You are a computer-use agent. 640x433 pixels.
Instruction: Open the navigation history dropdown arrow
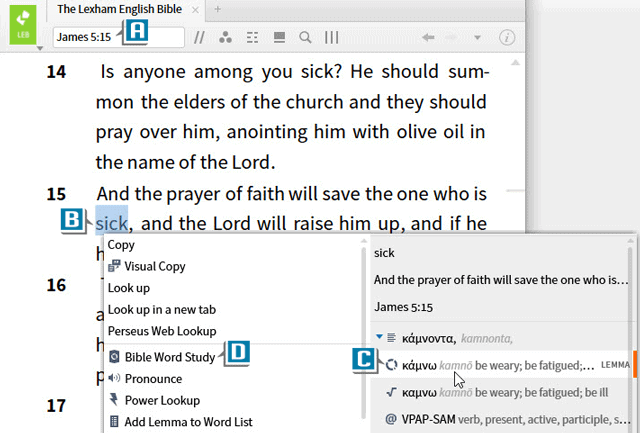[478, 38]
